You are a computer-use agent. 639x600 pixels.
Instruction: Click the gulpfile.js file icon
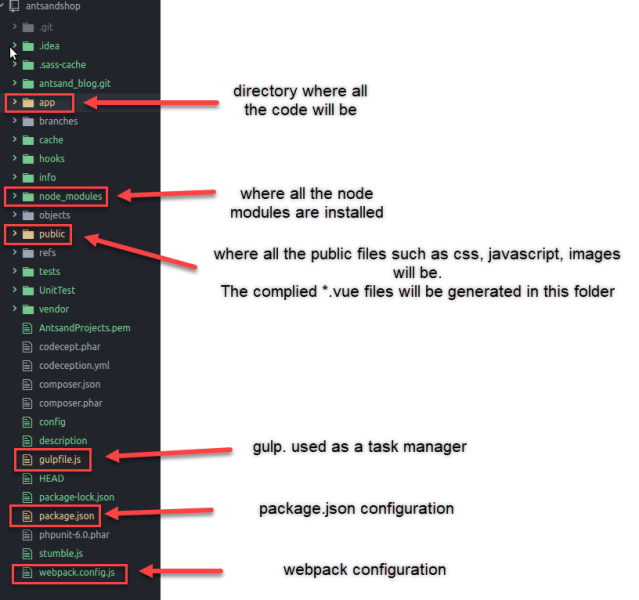tap(27, 460)
